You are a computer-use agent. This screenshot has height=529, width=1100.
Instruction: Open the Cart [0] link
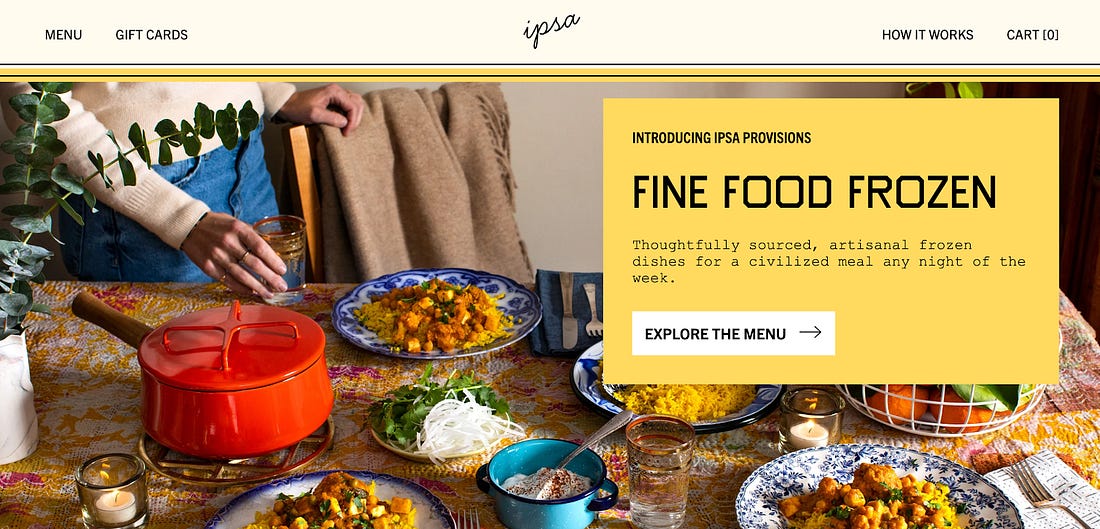1033,34
